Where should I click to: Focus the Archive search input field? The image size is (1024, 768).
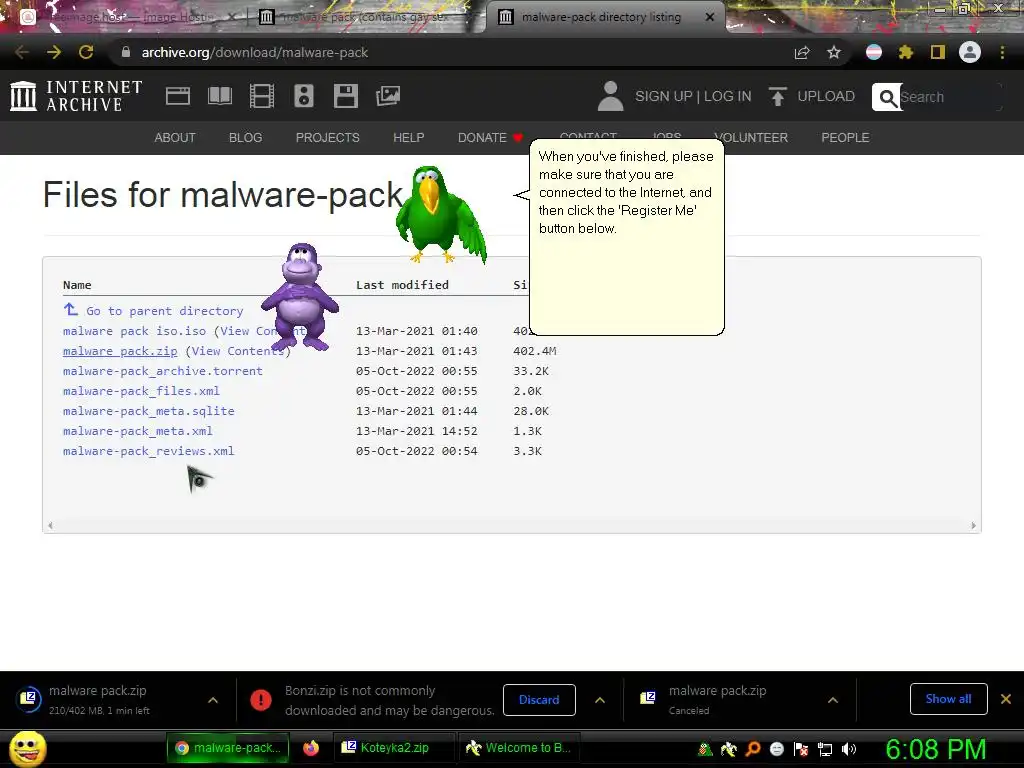(950, 97)
